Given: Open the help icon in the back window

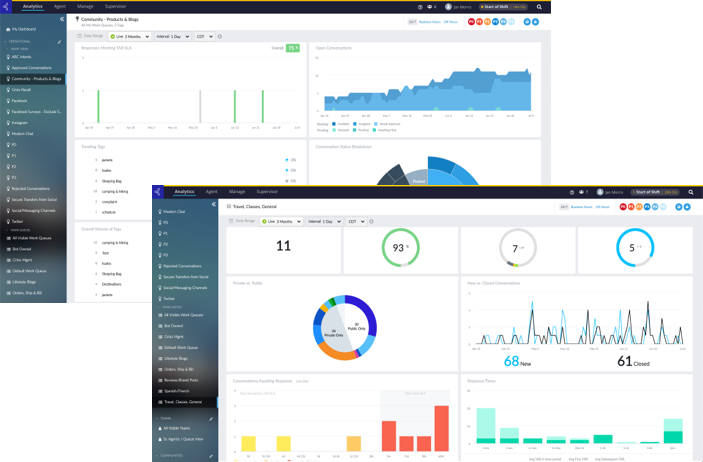Looking at the screenshot, I should [420, 6].
